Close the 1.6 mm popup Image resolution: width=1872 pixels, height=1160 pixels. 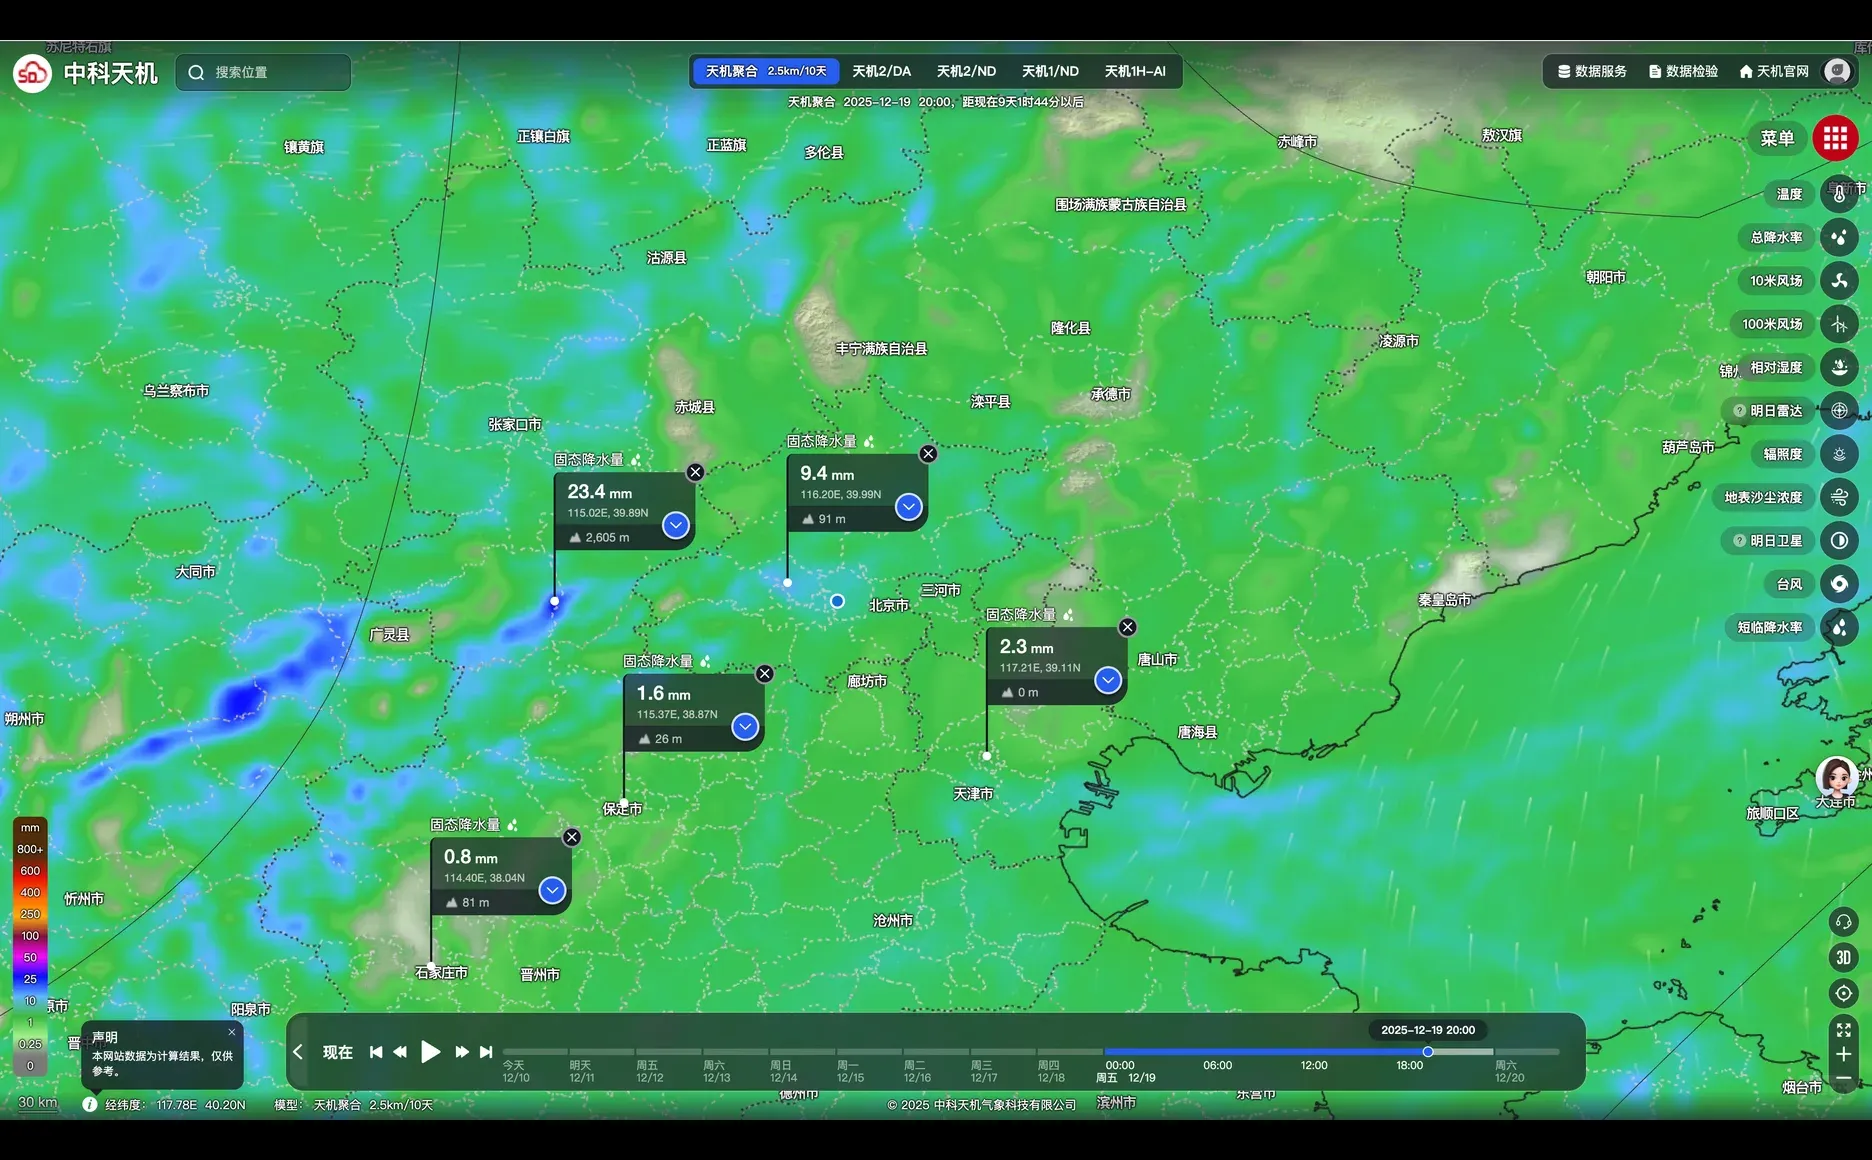pos(764,674)
